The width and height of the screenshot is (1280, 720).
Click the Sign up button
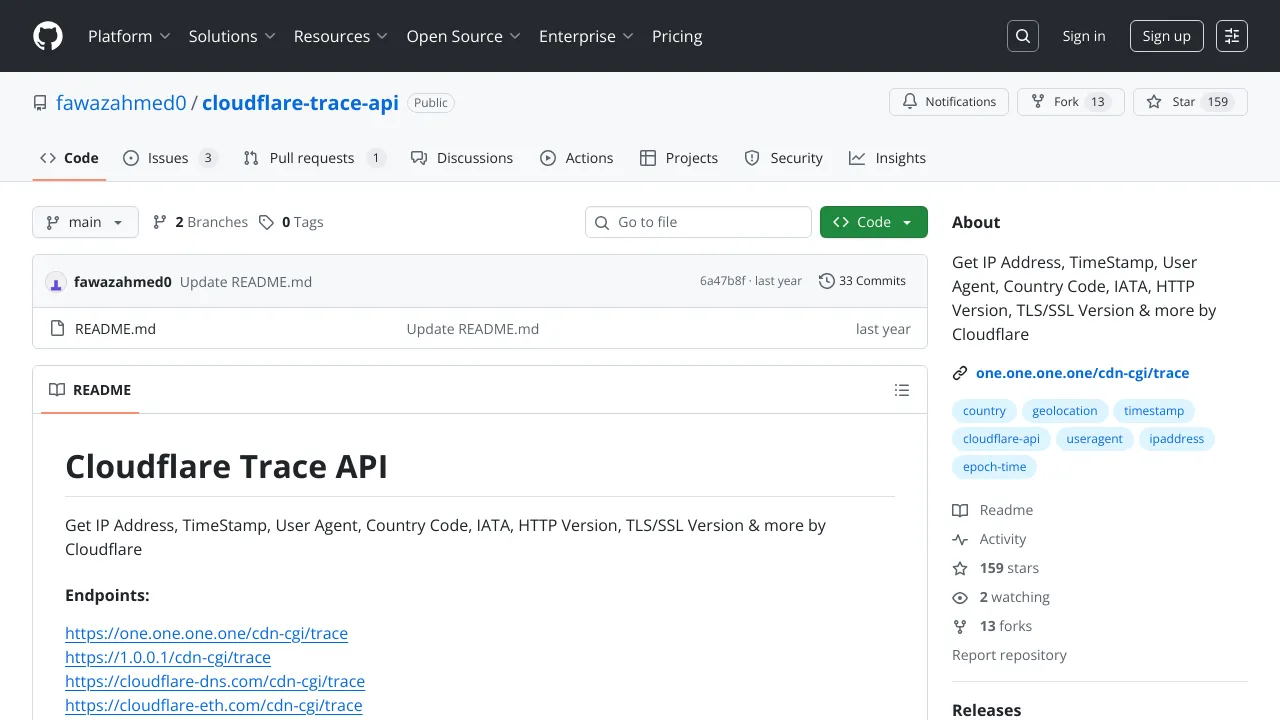click(1167, 36)
